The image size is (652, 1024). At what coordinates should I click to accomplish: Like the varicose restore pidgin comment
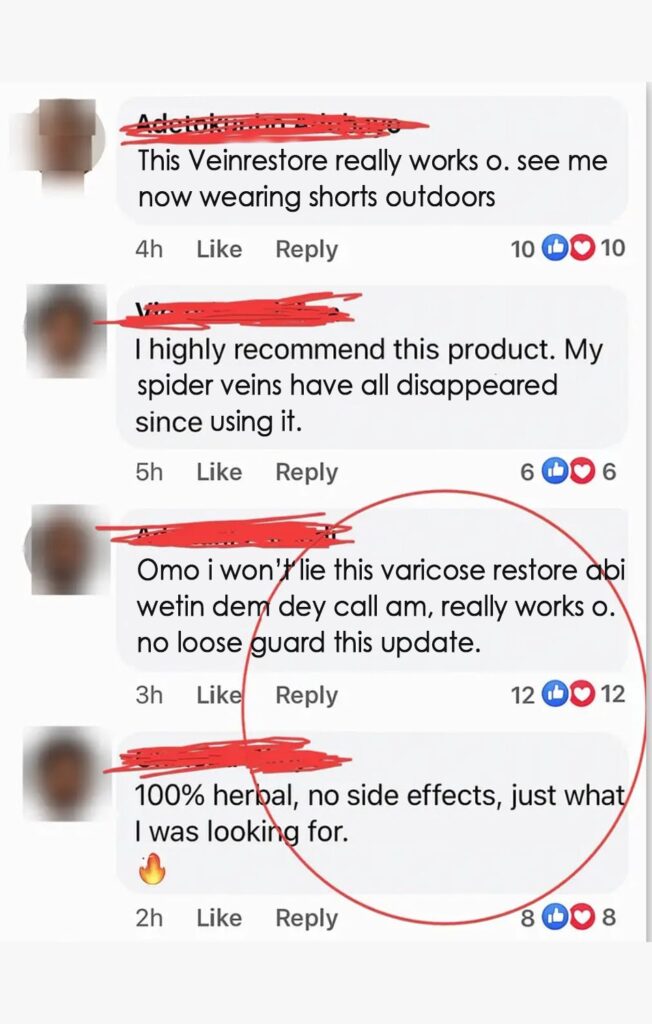pyautogui.click(x=219, y=695)
